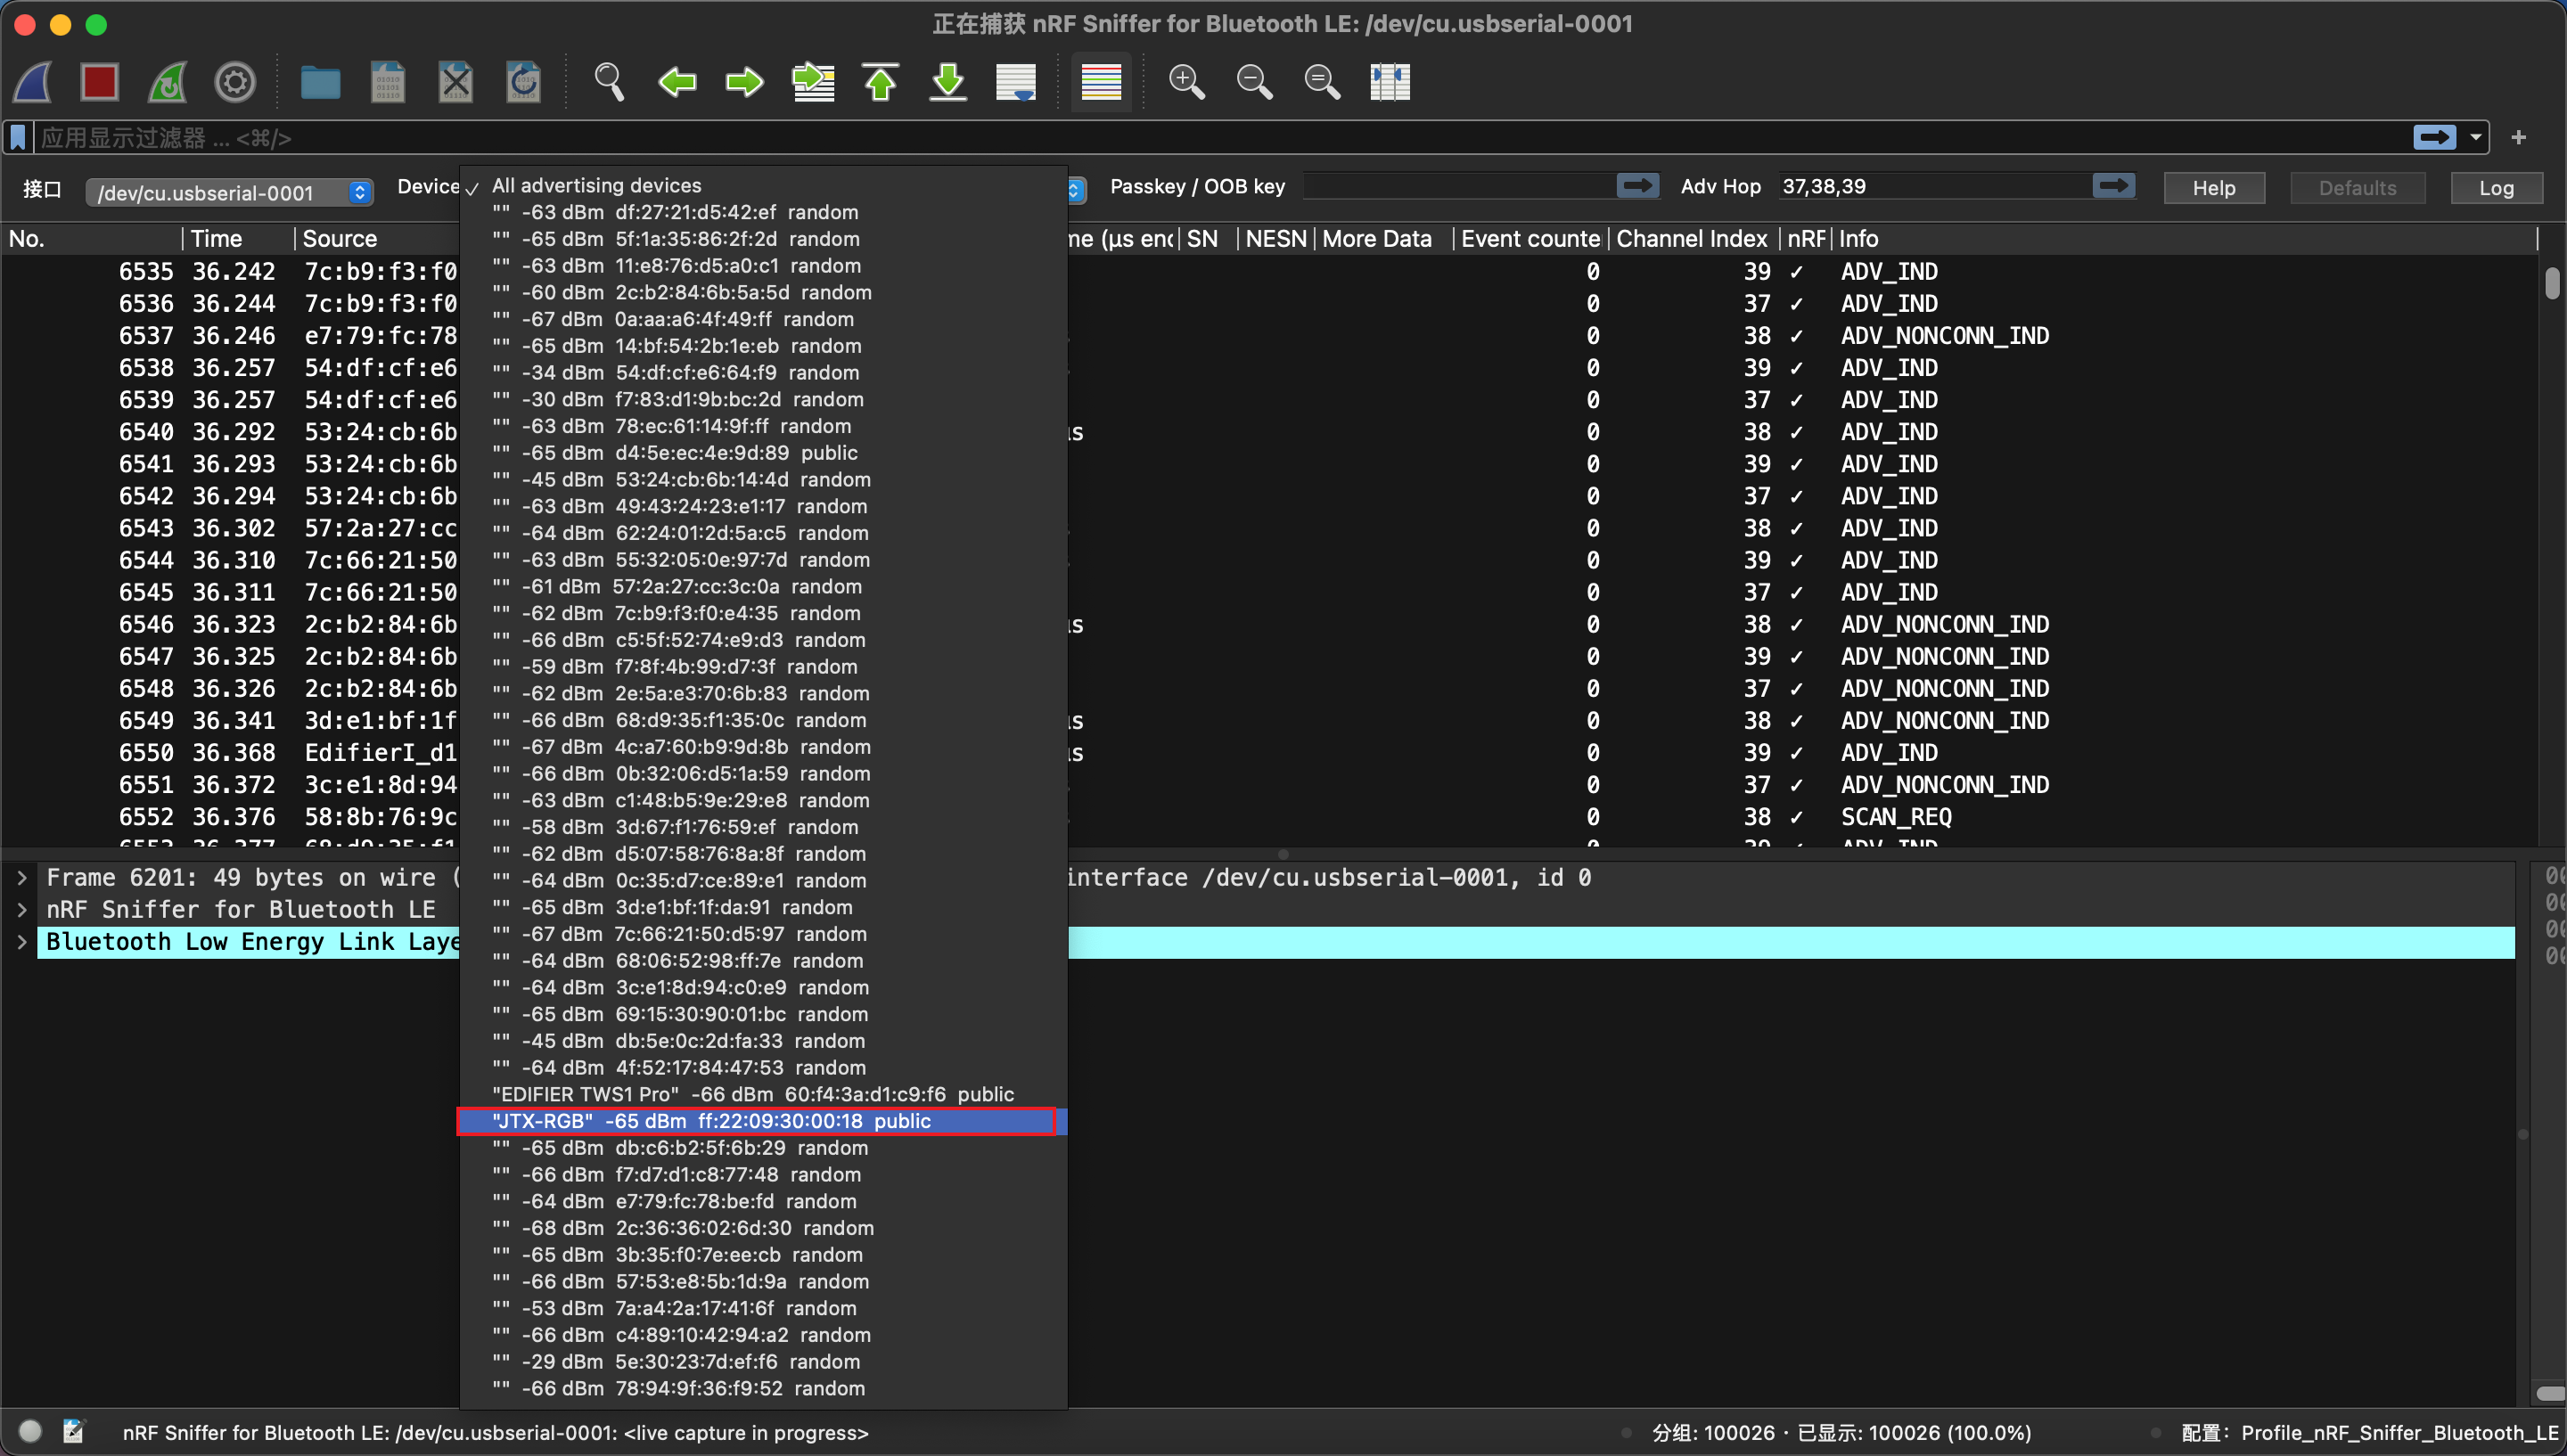Viewport: 2567px width, 1456px height.
Task: Pick device 54:df:cf:e6:64:f9 at -34 dBm
Action: (763, 372)
